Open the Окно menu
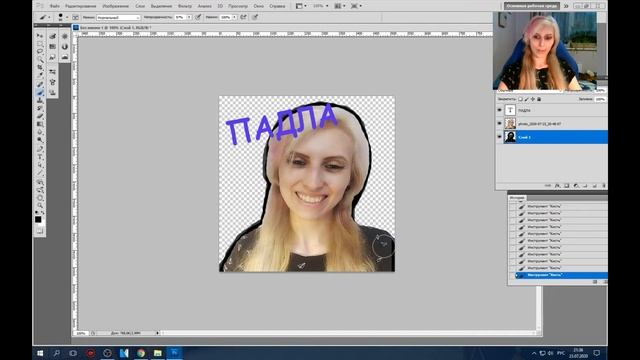Screen dimensions: 640x360 pos(258,6)
